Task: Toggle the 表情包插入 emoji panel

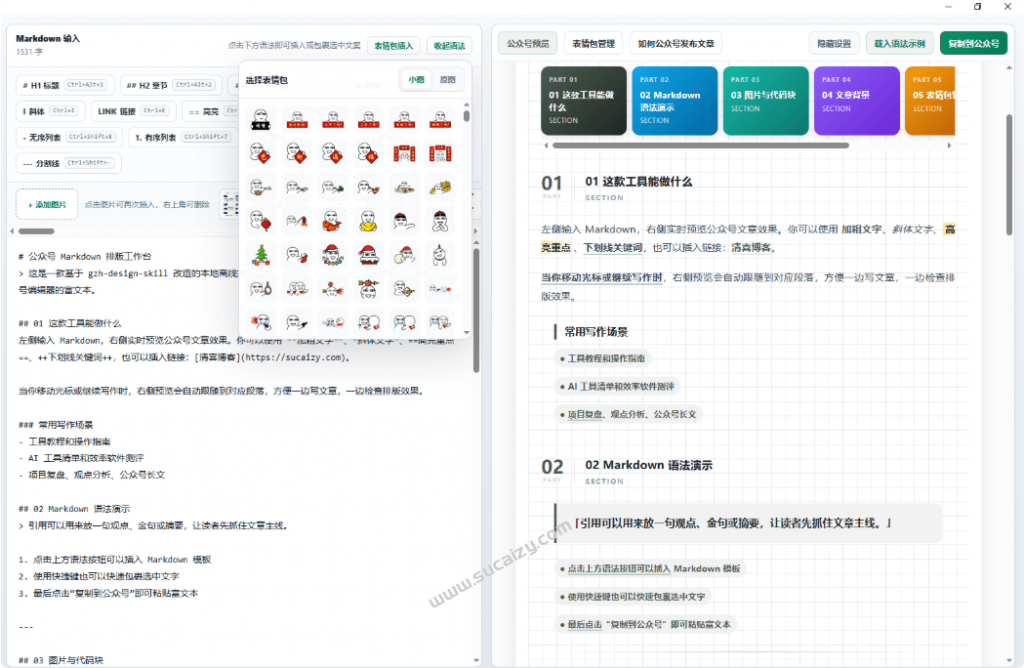Action: click(x=393, y=46)
